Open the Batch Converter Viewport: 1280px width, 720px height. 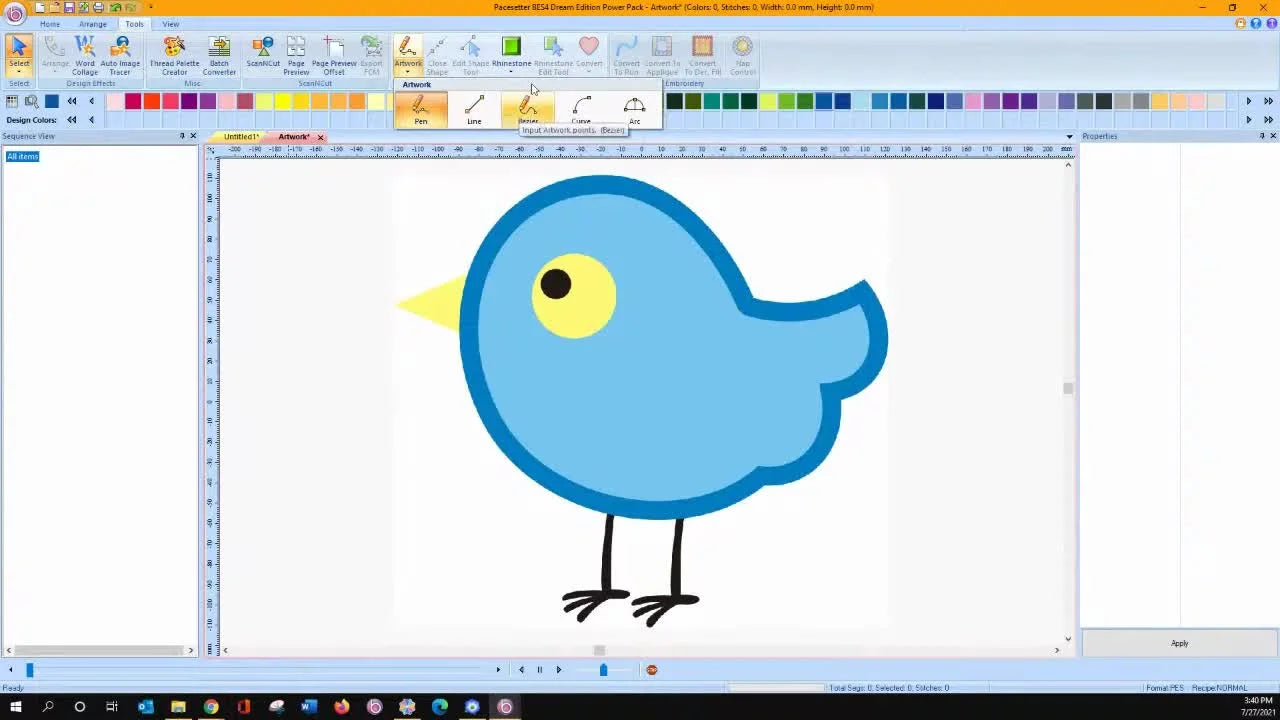click(x=219, y=56)
